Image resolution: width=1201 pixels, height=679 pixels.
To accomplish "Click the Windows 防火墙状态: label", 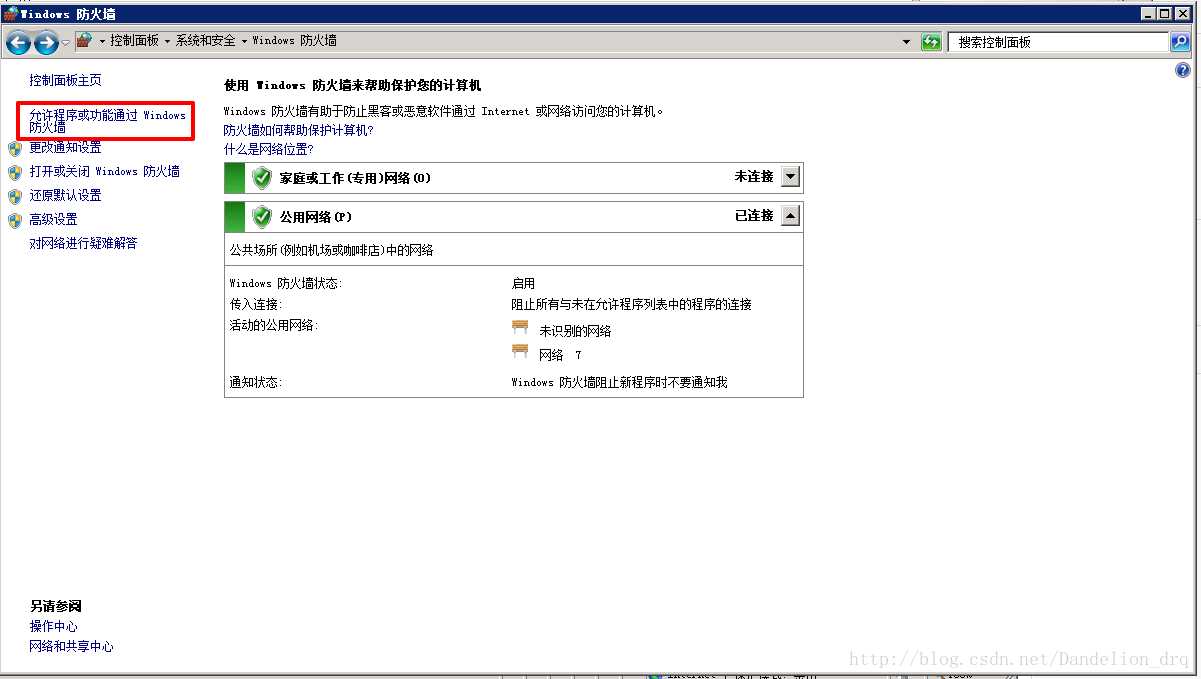I will coord(286,283).
